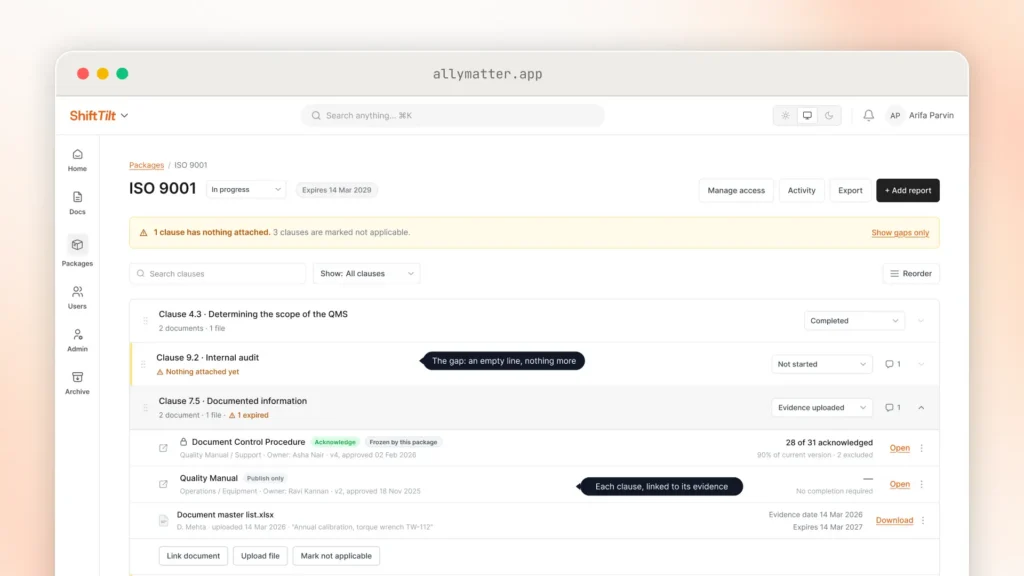Screen dimensions: 1024x576
Task: Click the Document Control Procedure external link icon
Action: click(163, 448)
